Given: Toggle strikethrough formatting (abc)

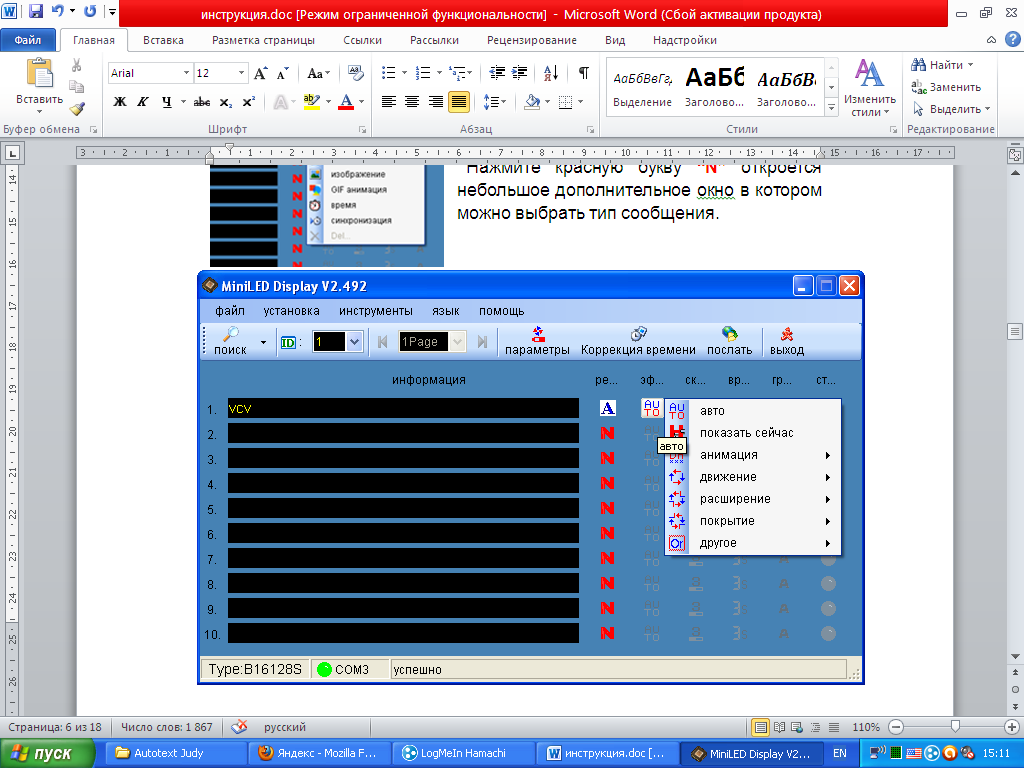Looking at the screenshot, I should point(202,101).
